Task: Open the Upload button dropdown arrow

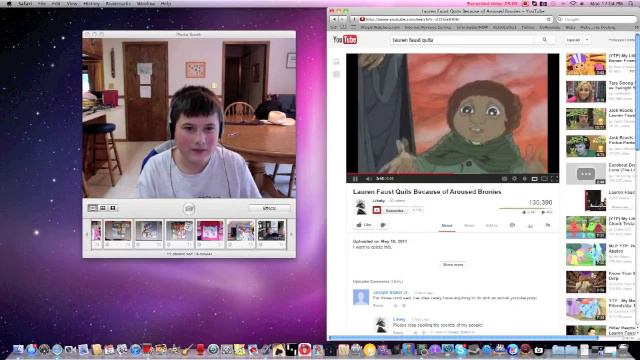Action: pos(587,40)
